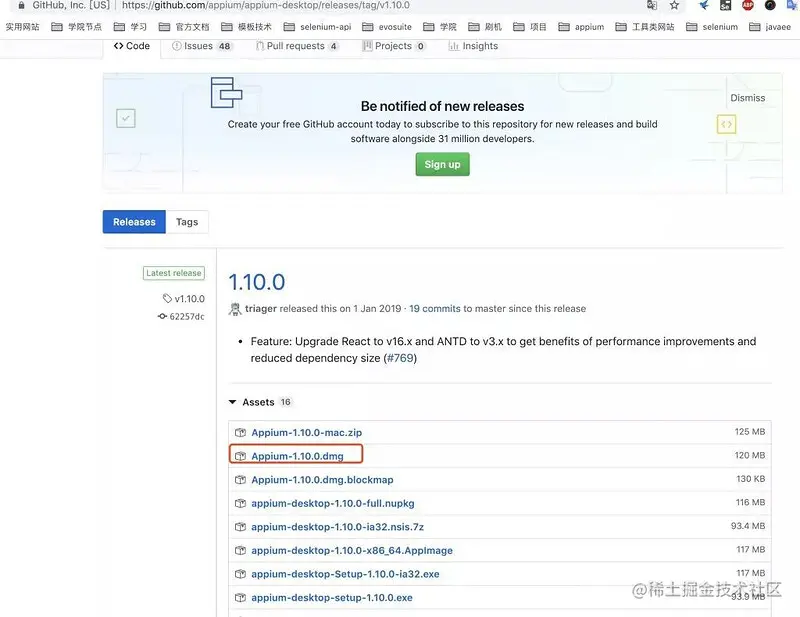Click package icon beside setup-1.10.0.exe

(240, 598)
